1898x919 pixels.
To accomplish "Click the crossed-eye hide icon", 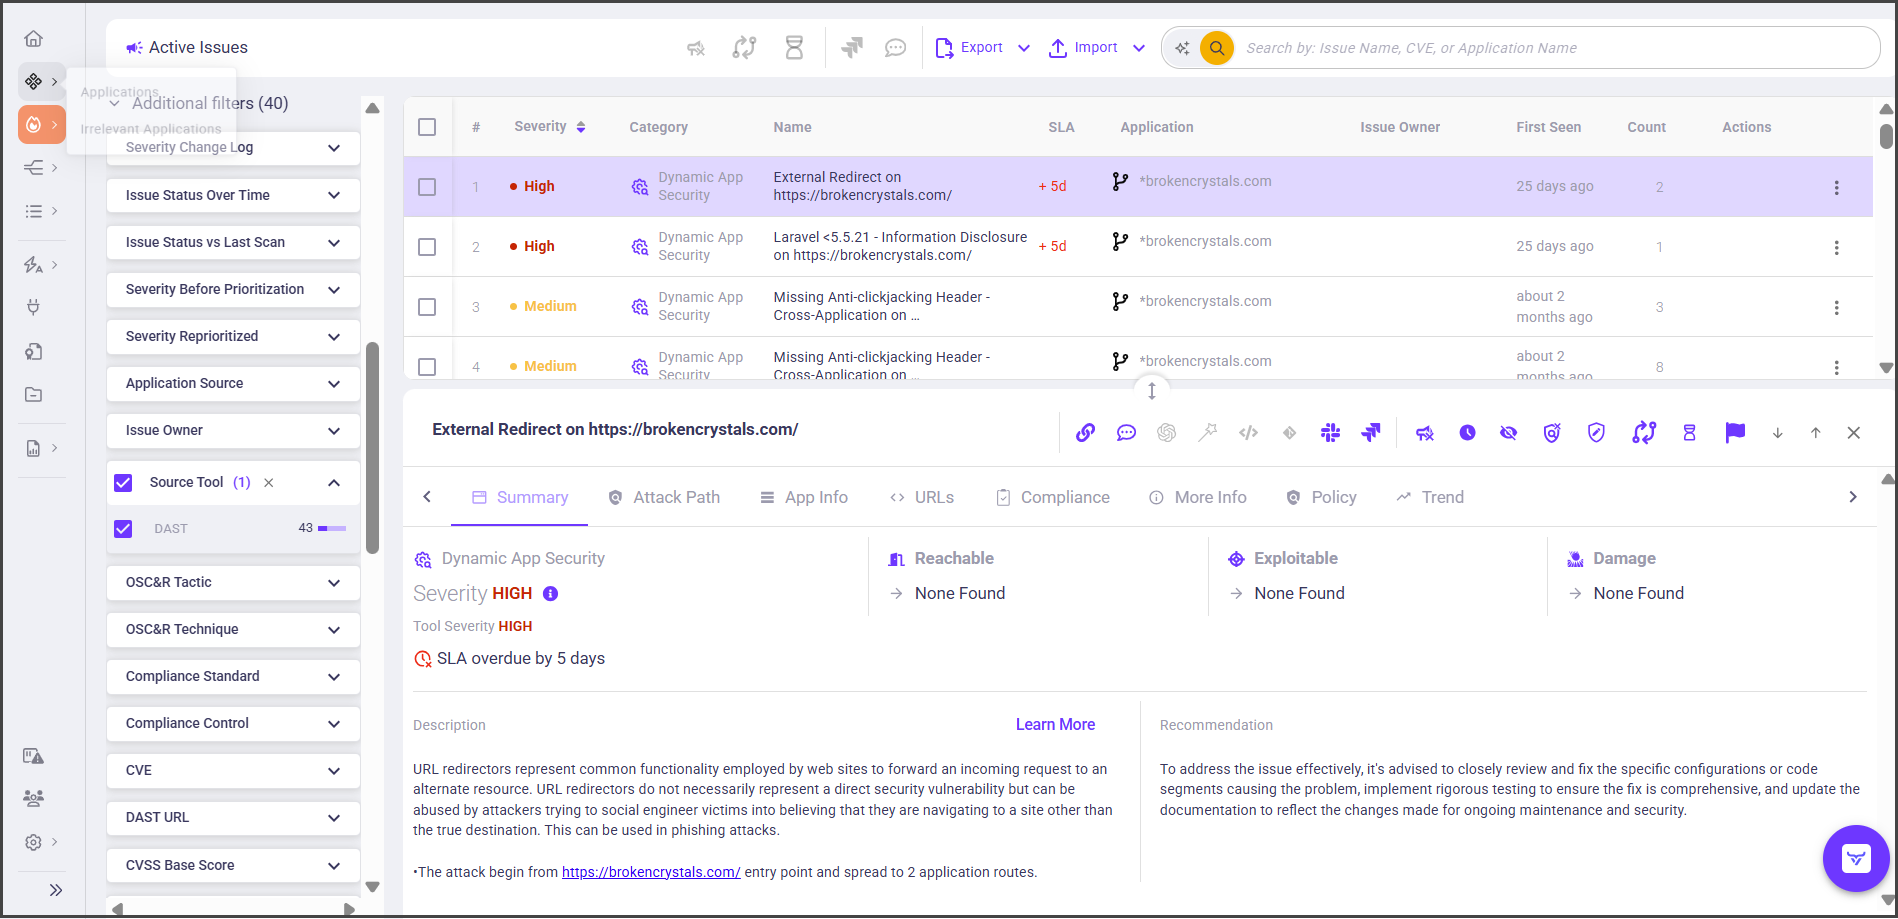I will (x=1508, y=433).
